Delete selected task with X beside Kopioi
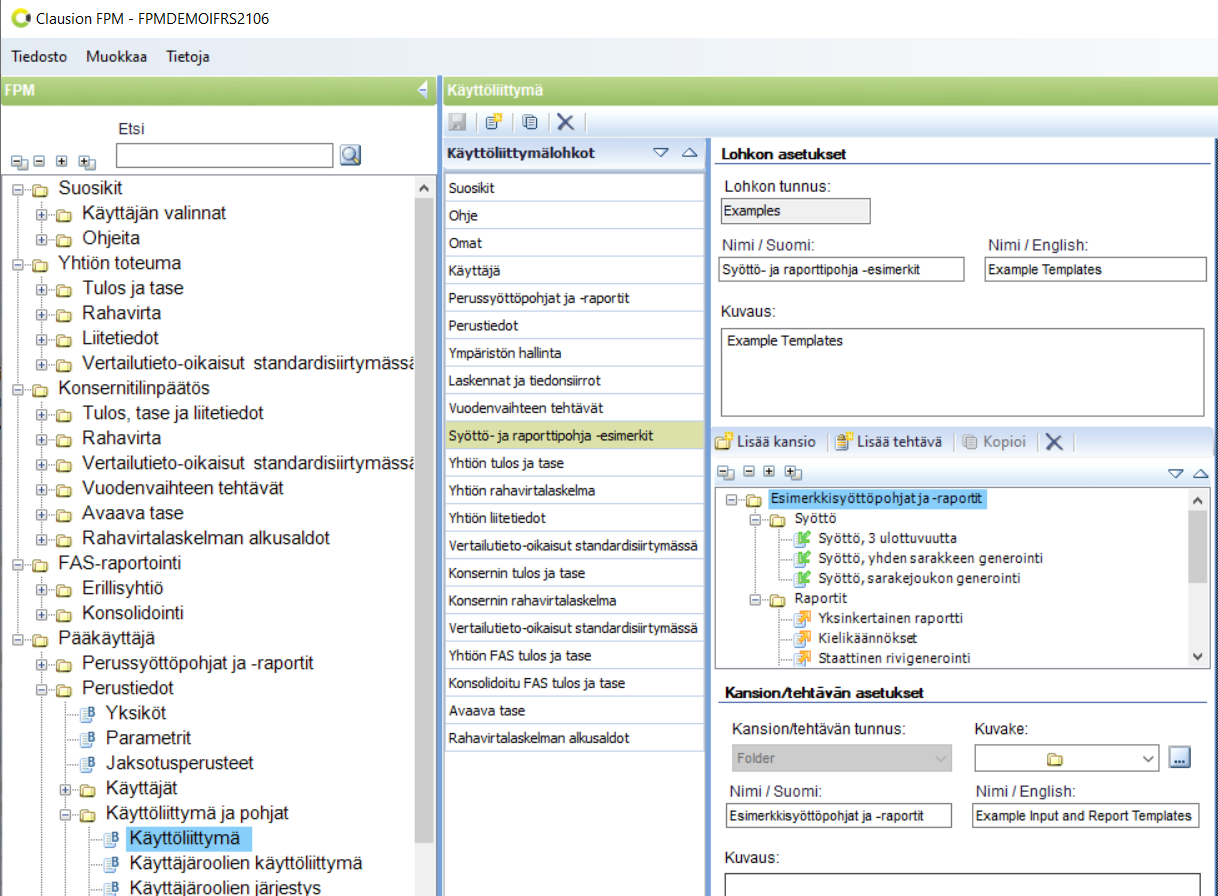Screen dimensions: 1218x896 click(x=1053, y=442)
